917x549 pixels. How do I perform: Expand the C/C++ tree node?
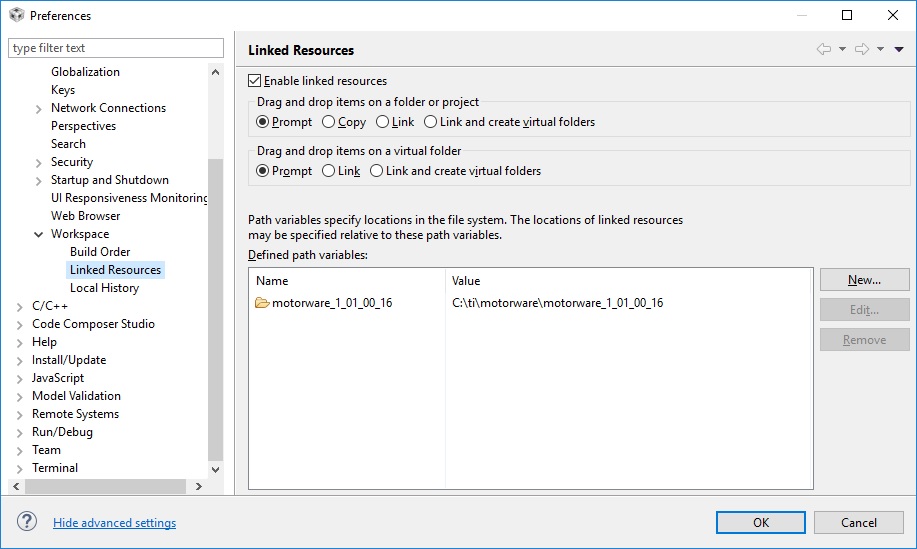click(x=20, y=306)
